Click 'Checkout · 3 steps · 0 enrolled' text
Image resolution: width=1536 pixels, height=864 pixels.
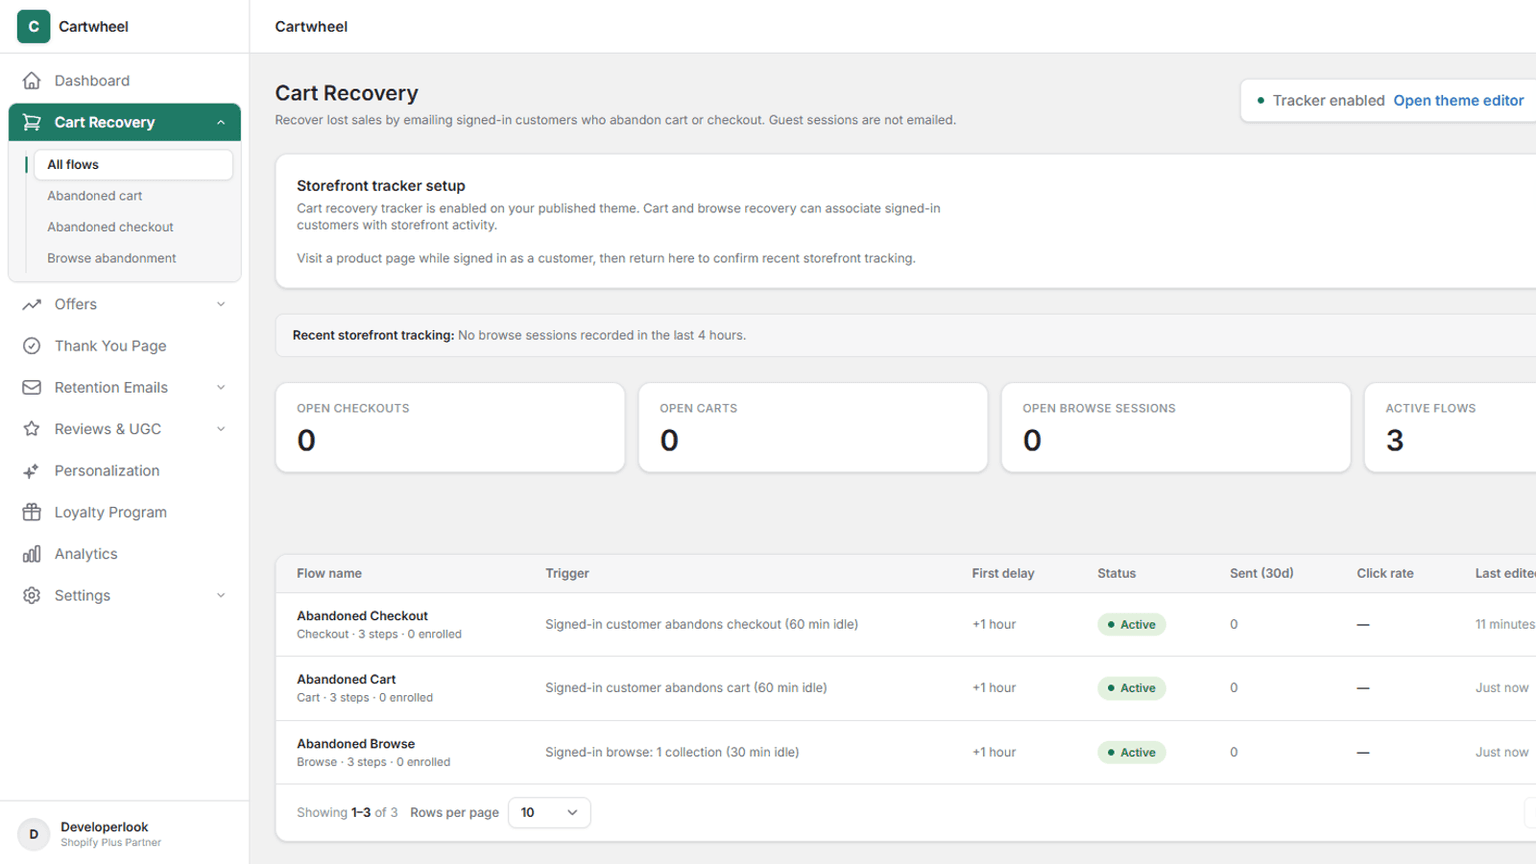pos(379,634)
